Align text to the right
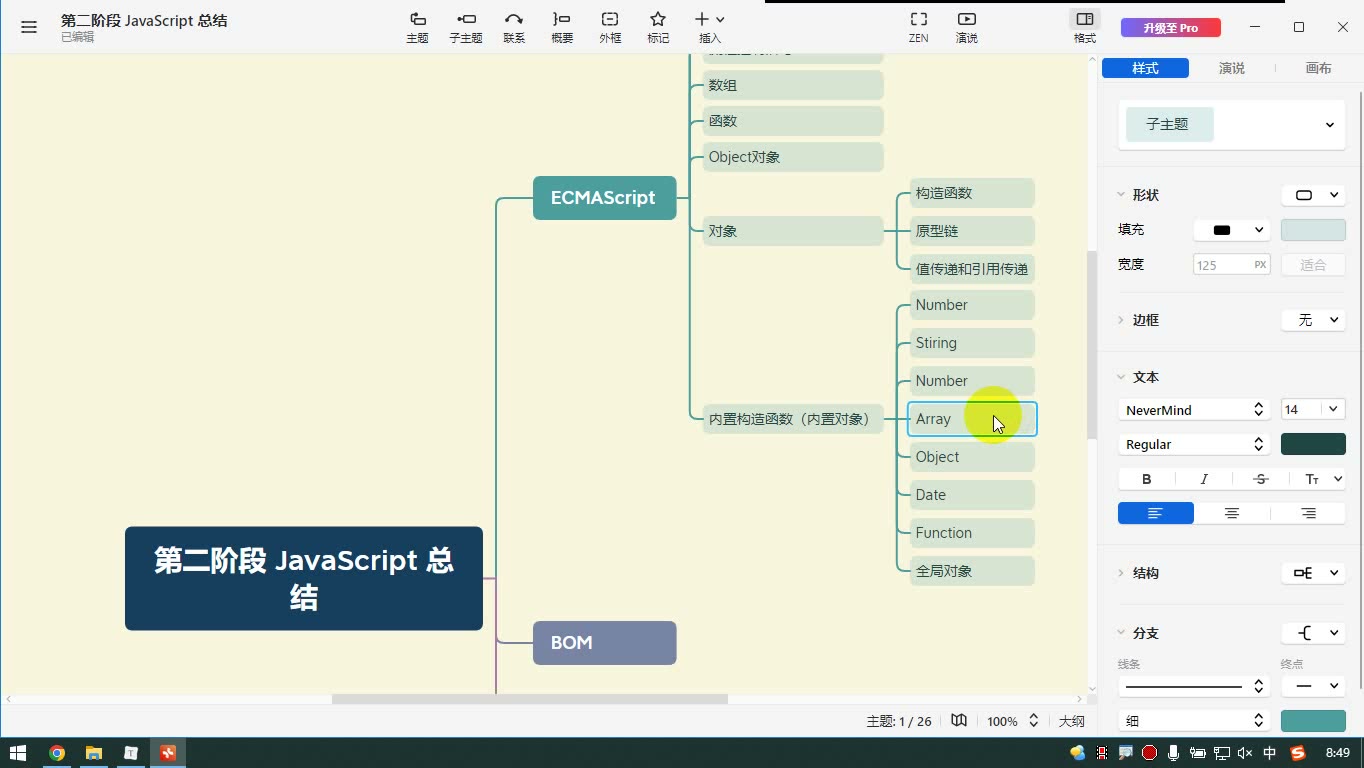The width and height of the screenshot is (1364, 768). 1308,513
